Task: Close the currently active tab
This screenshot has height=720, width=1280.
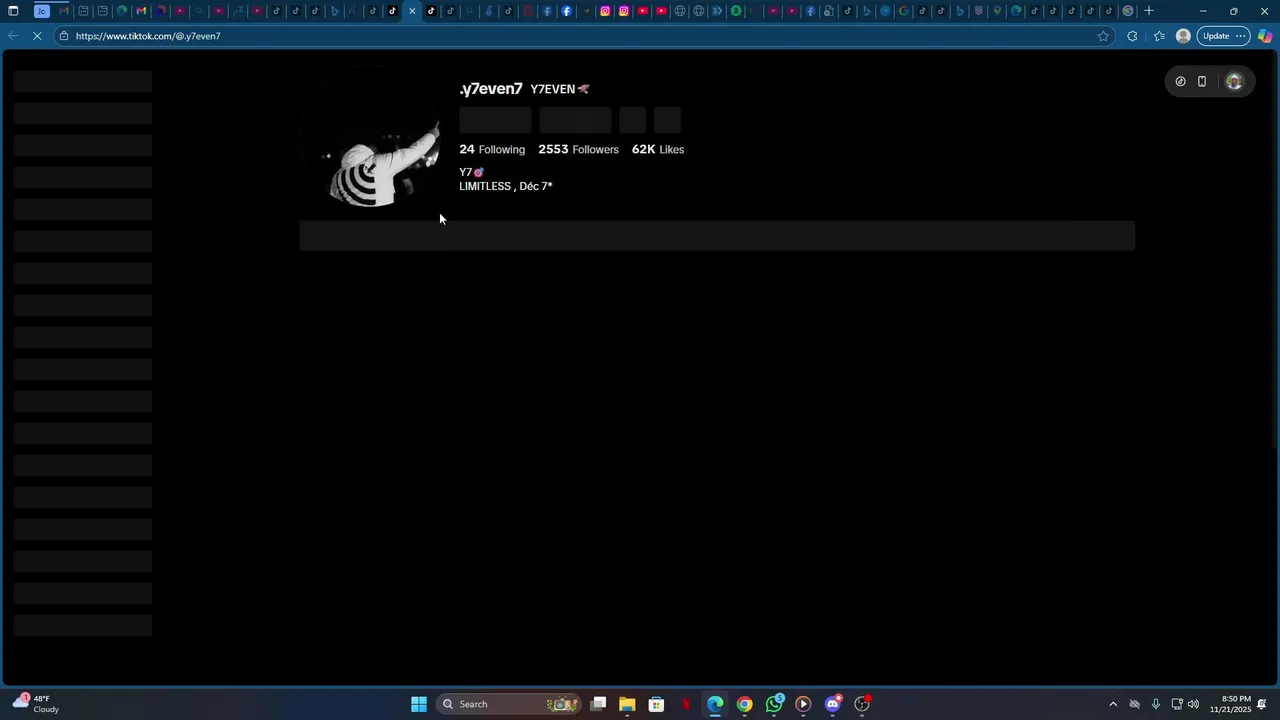Action: (412, 11)
